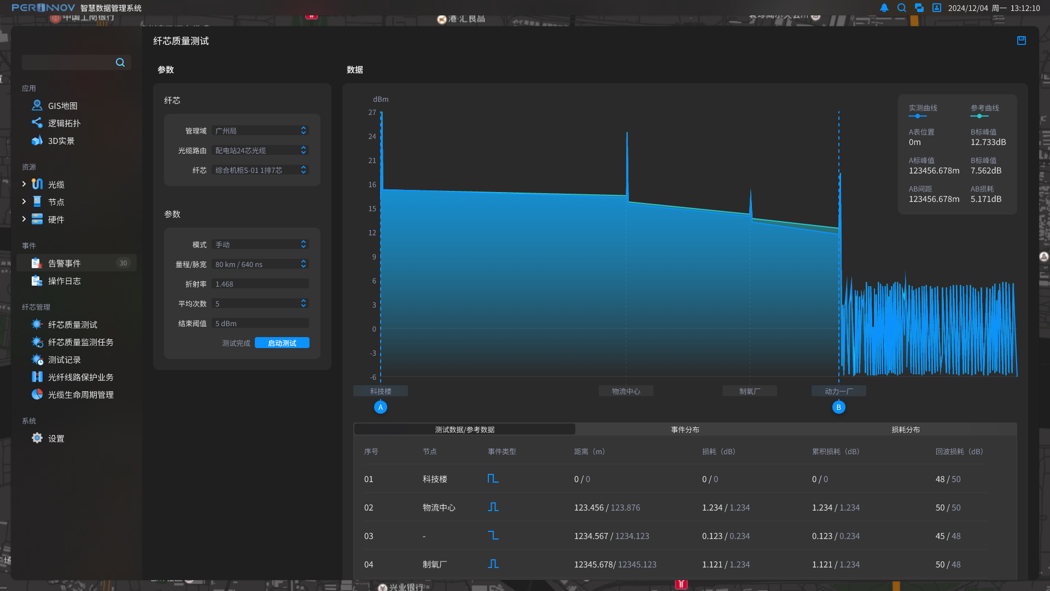The image size is (1050, 591).
Task: Expand the 硬件 tree node
Action: pyautogui.click(x=24, y=219)
